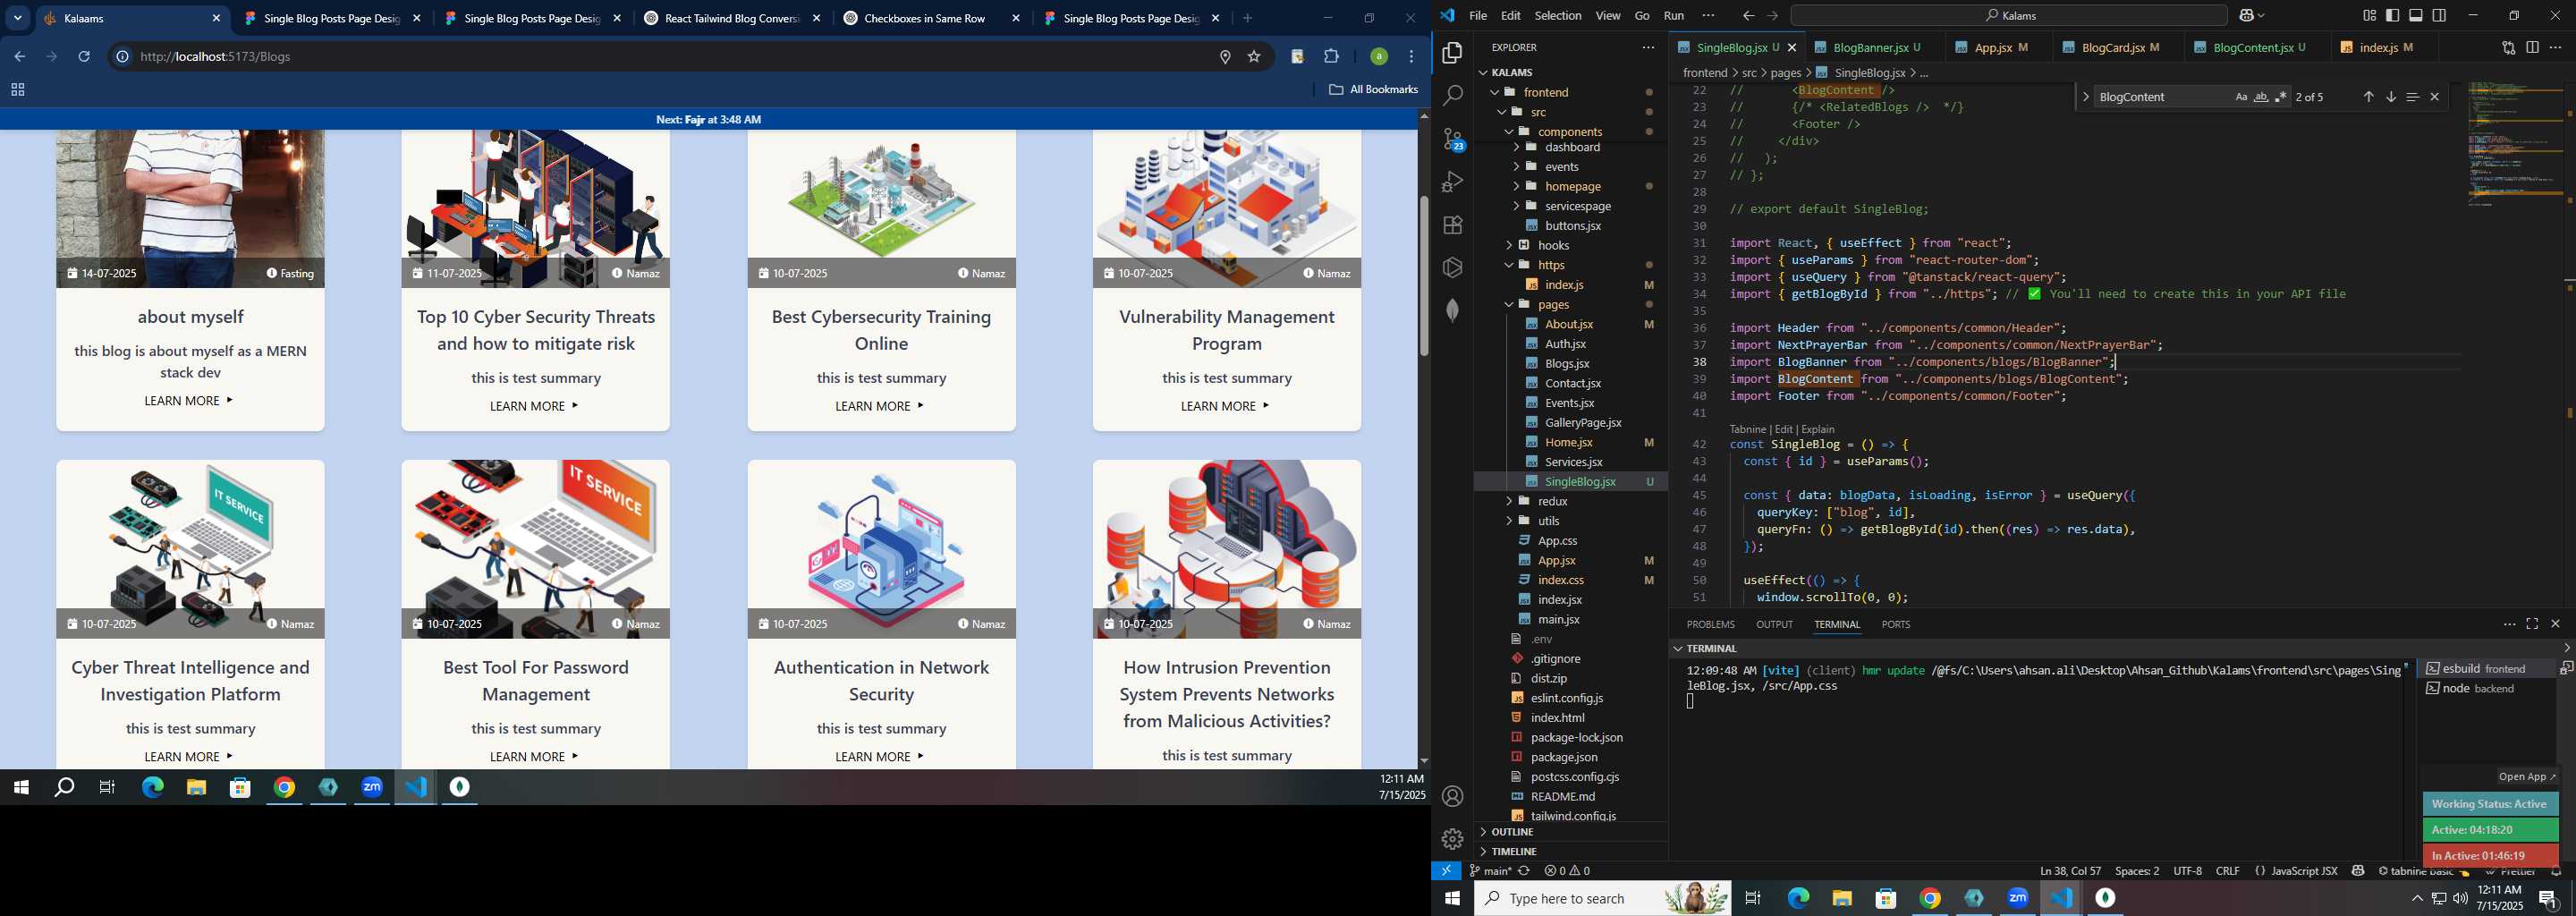Open the Chrome three-dot menu
Image resolution: width=2576 pixels, height=916 pixels.
coord(1412,57)
